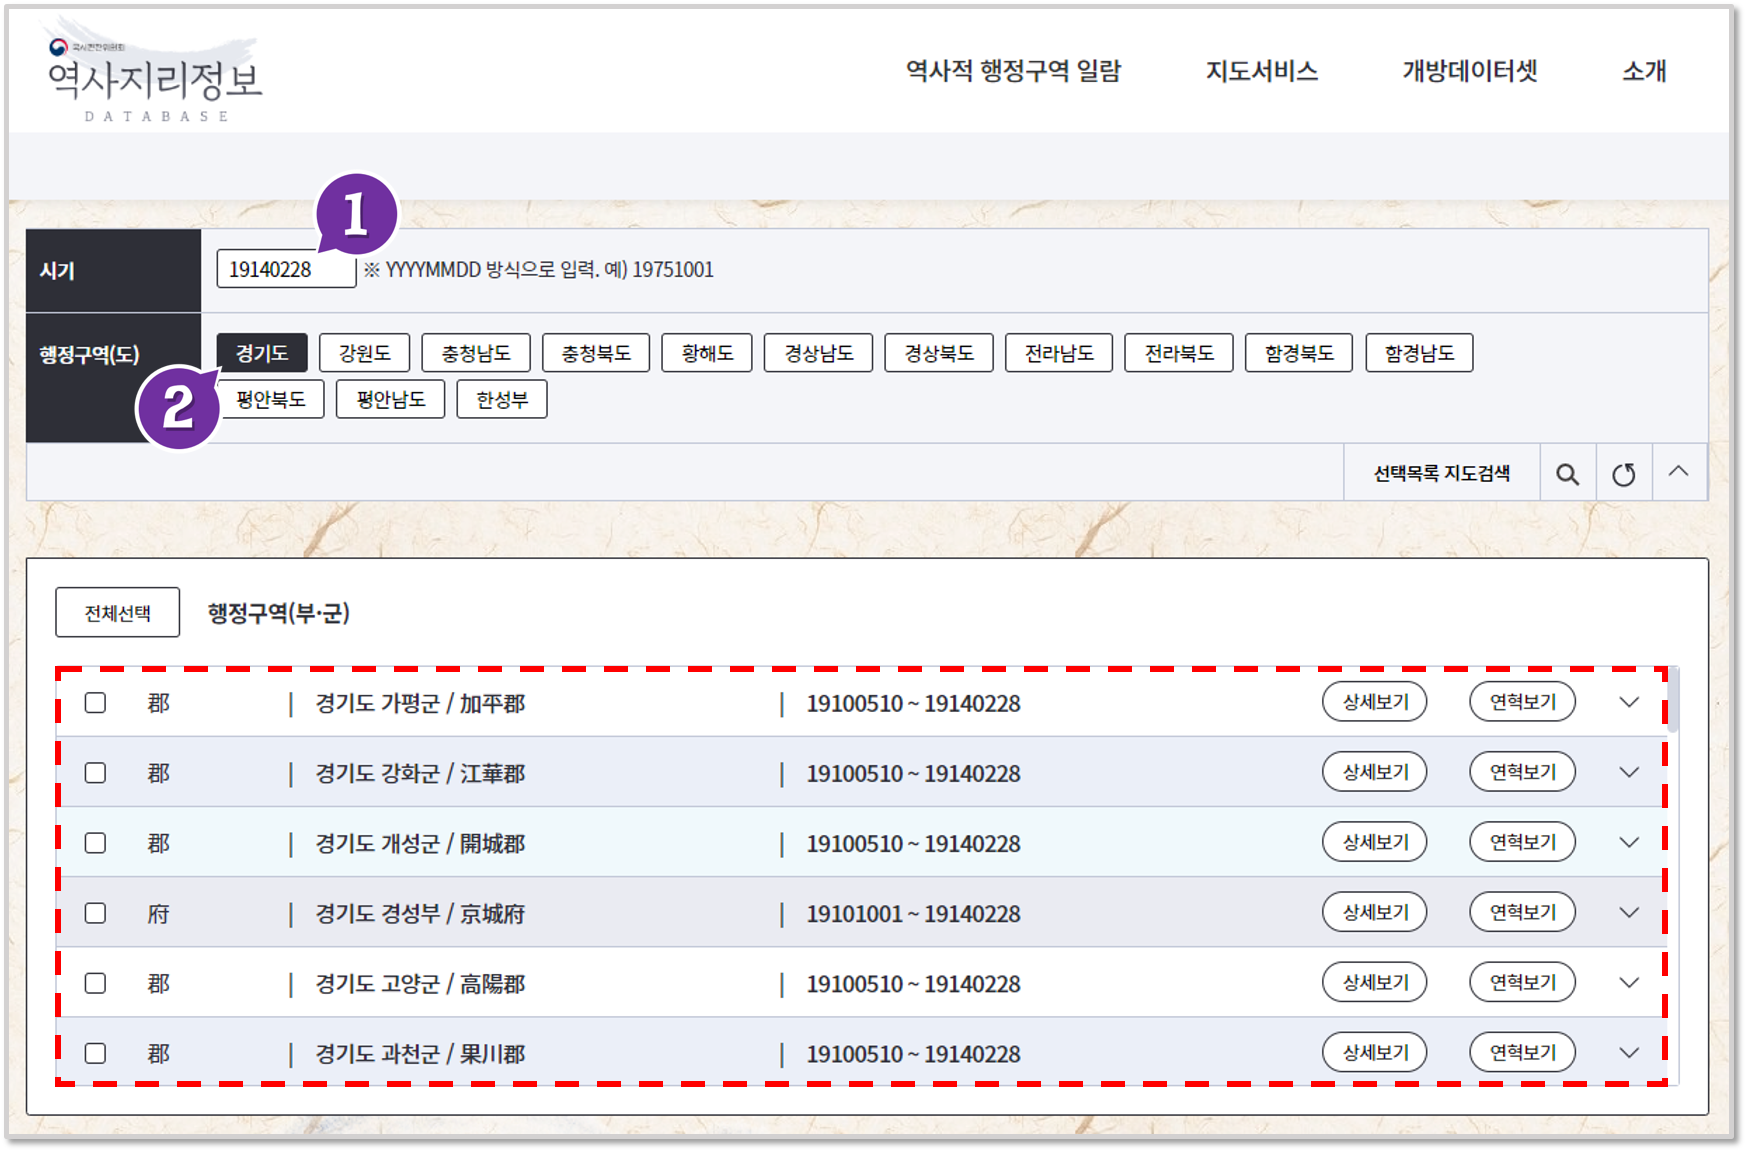Viewport: 1747px width, 1152px height.
Task: Select the 한성부 button
Action: [x=502, y=399]
